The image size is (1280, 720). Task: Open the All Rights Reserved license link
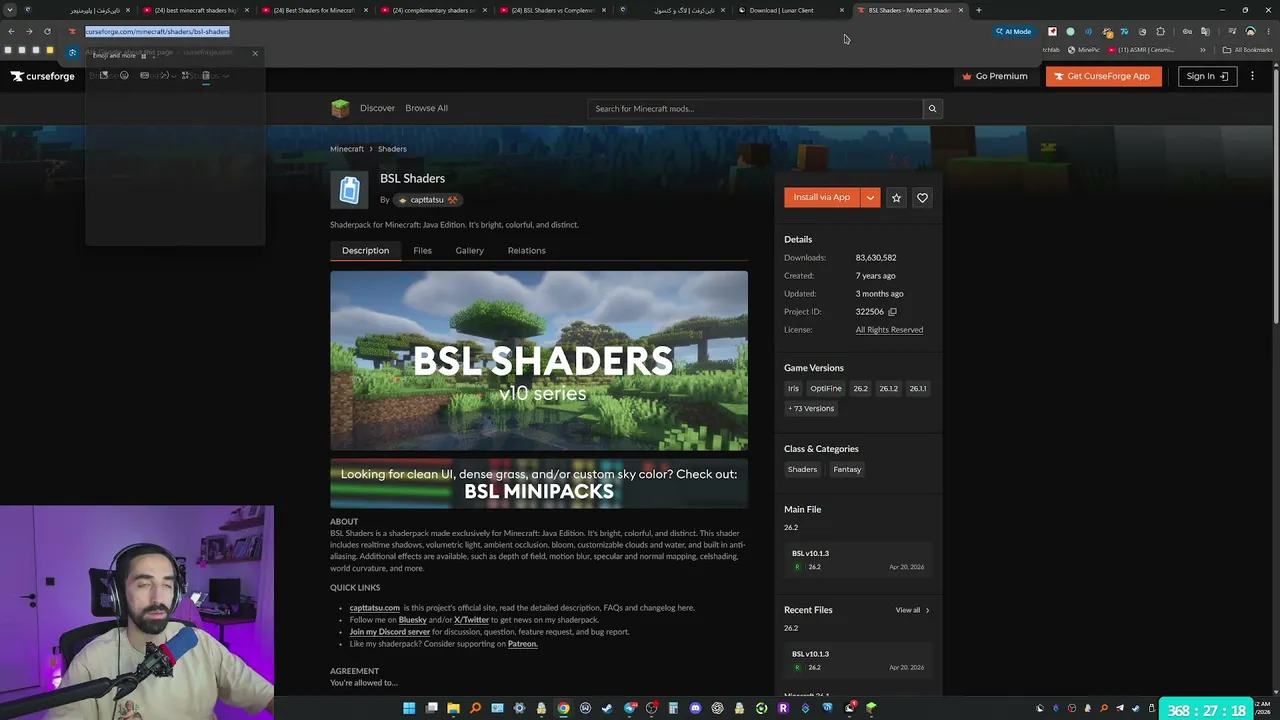pos(889,330)
